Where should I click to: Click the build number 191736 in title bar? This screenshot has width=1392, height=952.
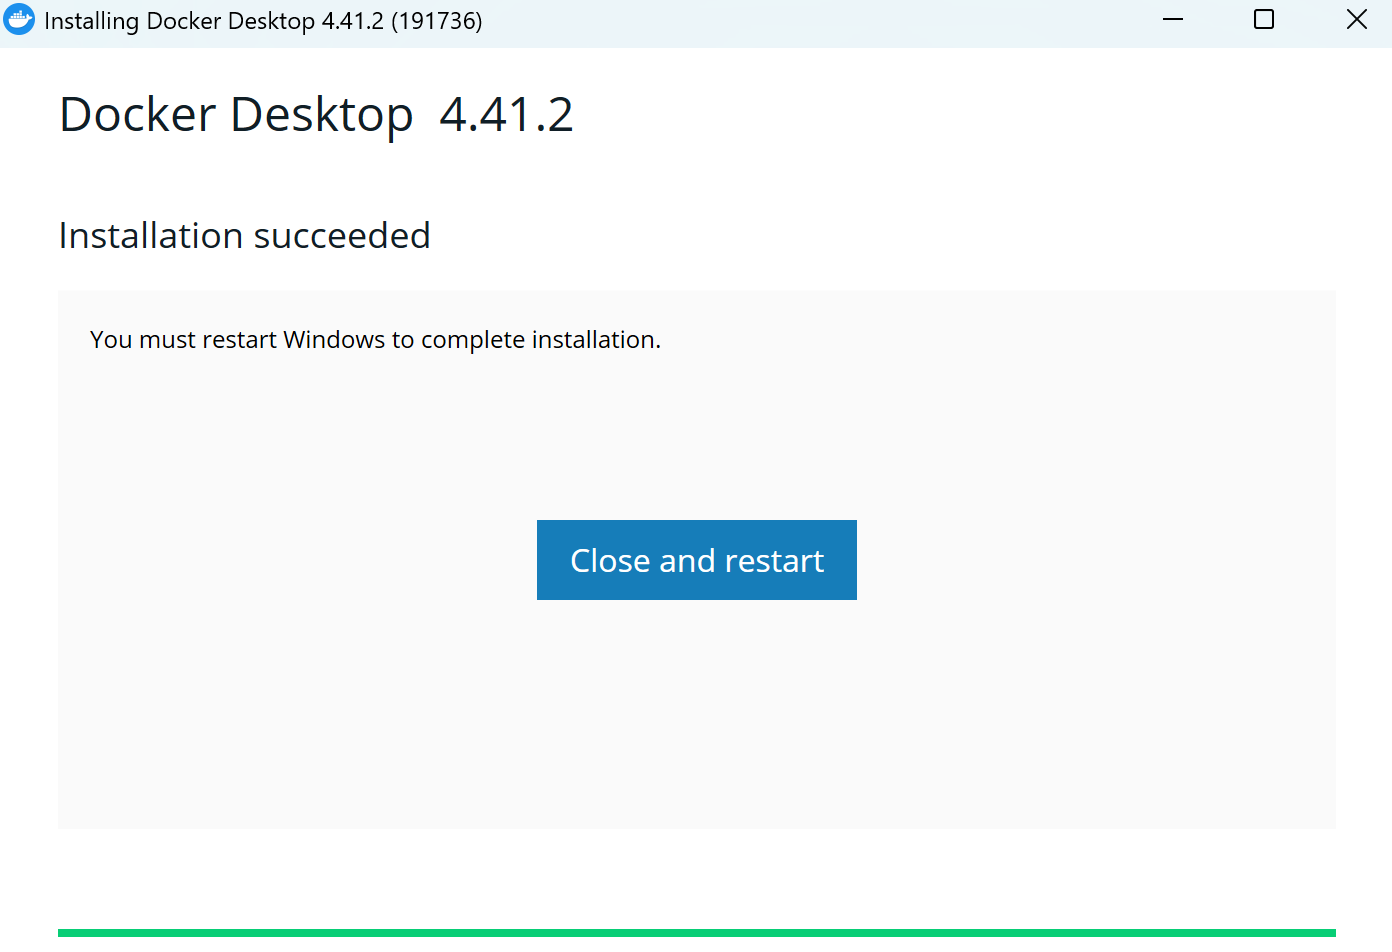436,21
